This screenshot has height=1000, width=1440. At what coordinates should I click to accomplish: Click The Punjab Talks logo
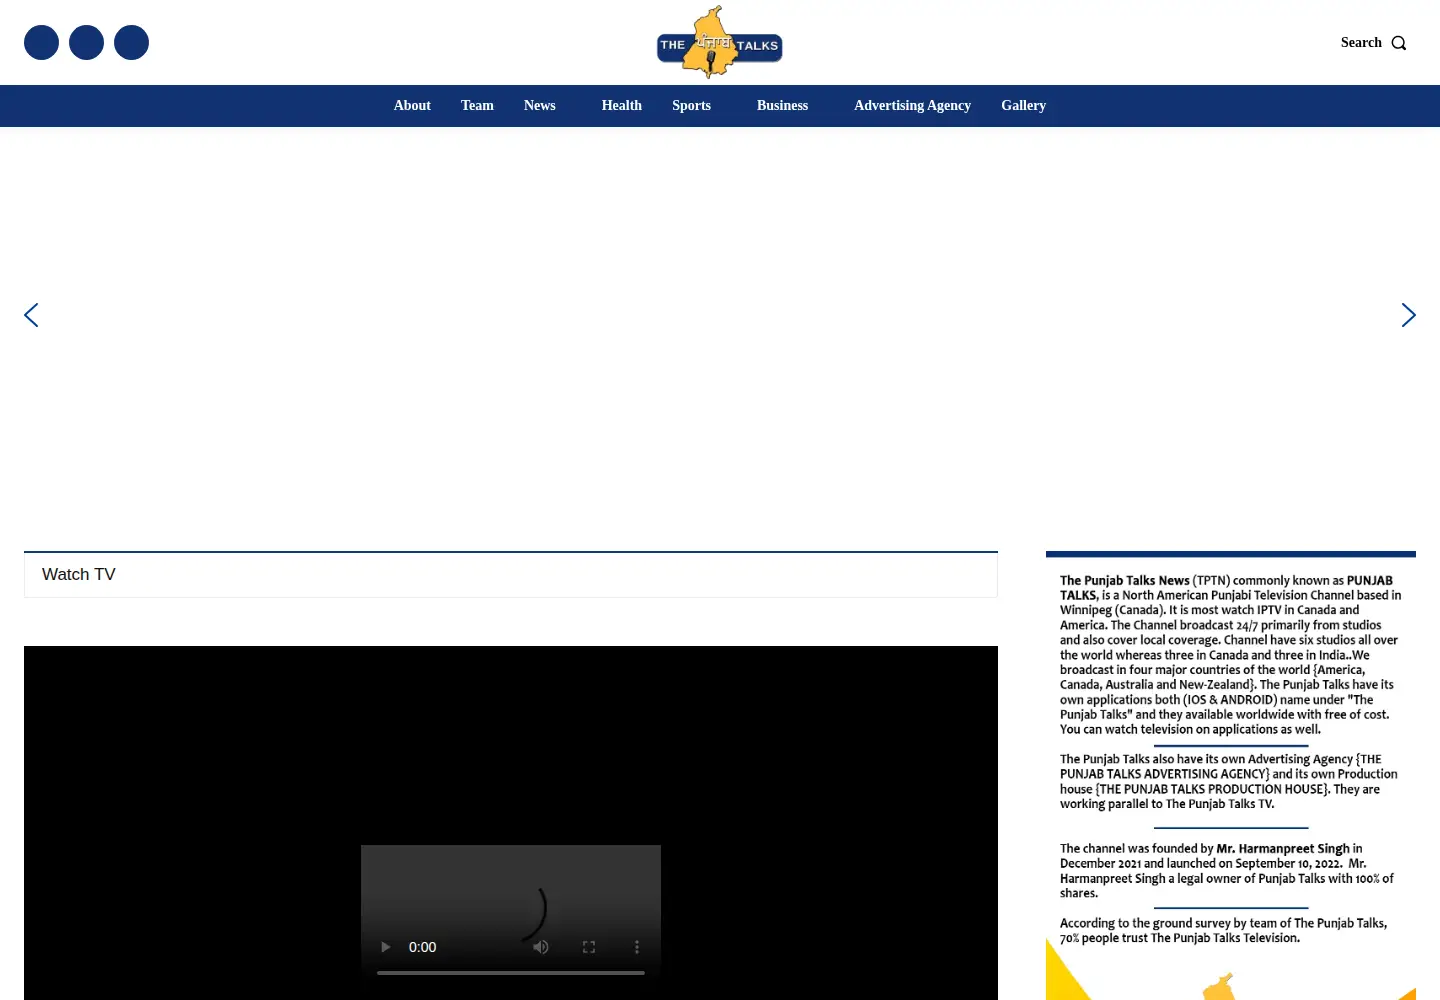[x=719, y=42]
